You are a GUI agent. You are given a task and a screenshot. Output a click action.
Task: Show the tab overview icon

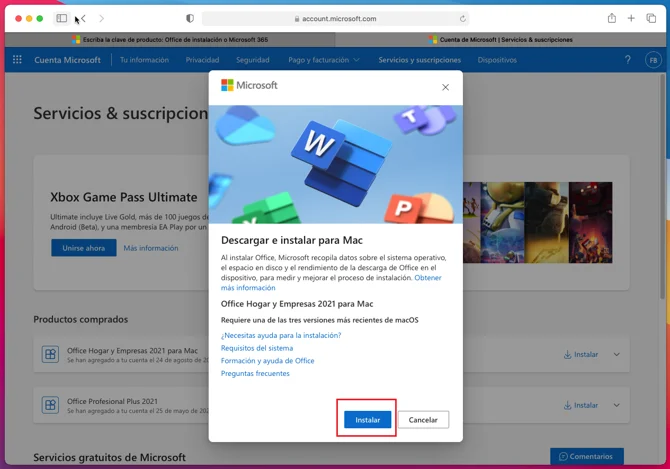coord(651,18)
